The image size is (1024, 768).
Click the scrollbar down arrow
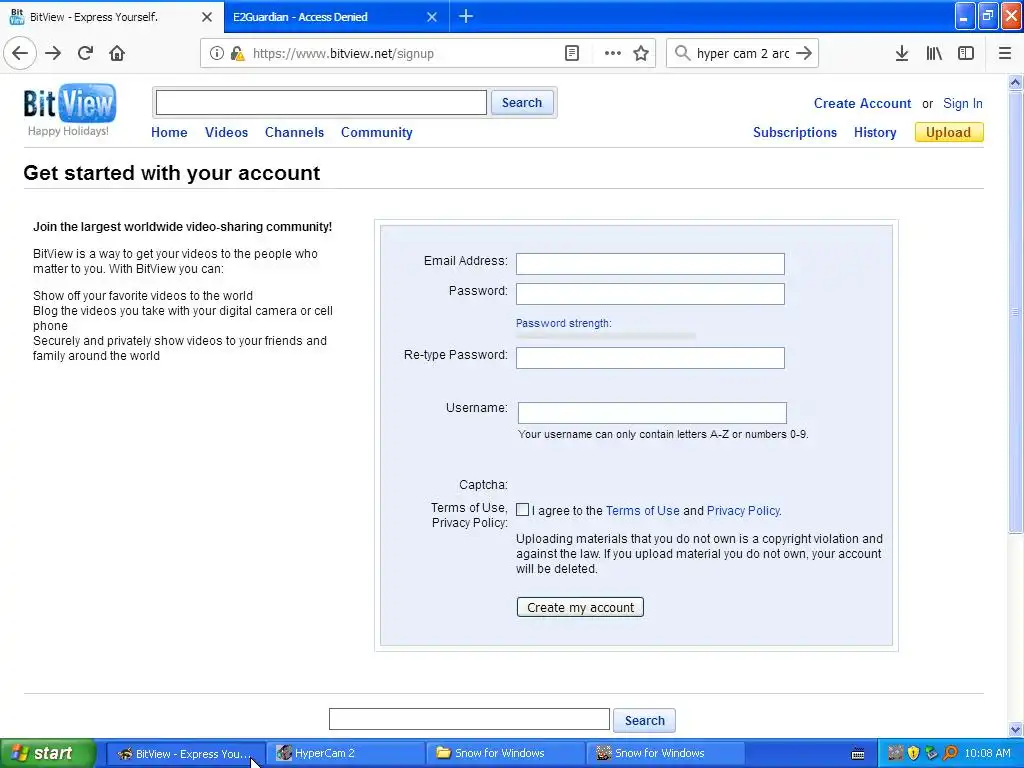point(1016,729)
